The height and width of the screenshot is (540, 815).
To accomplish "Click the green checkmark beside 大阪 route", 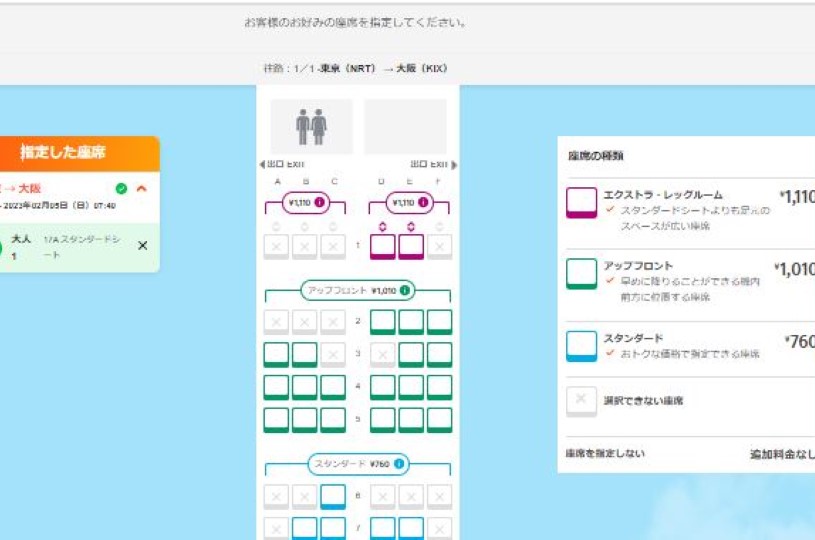I will point(121,188).
